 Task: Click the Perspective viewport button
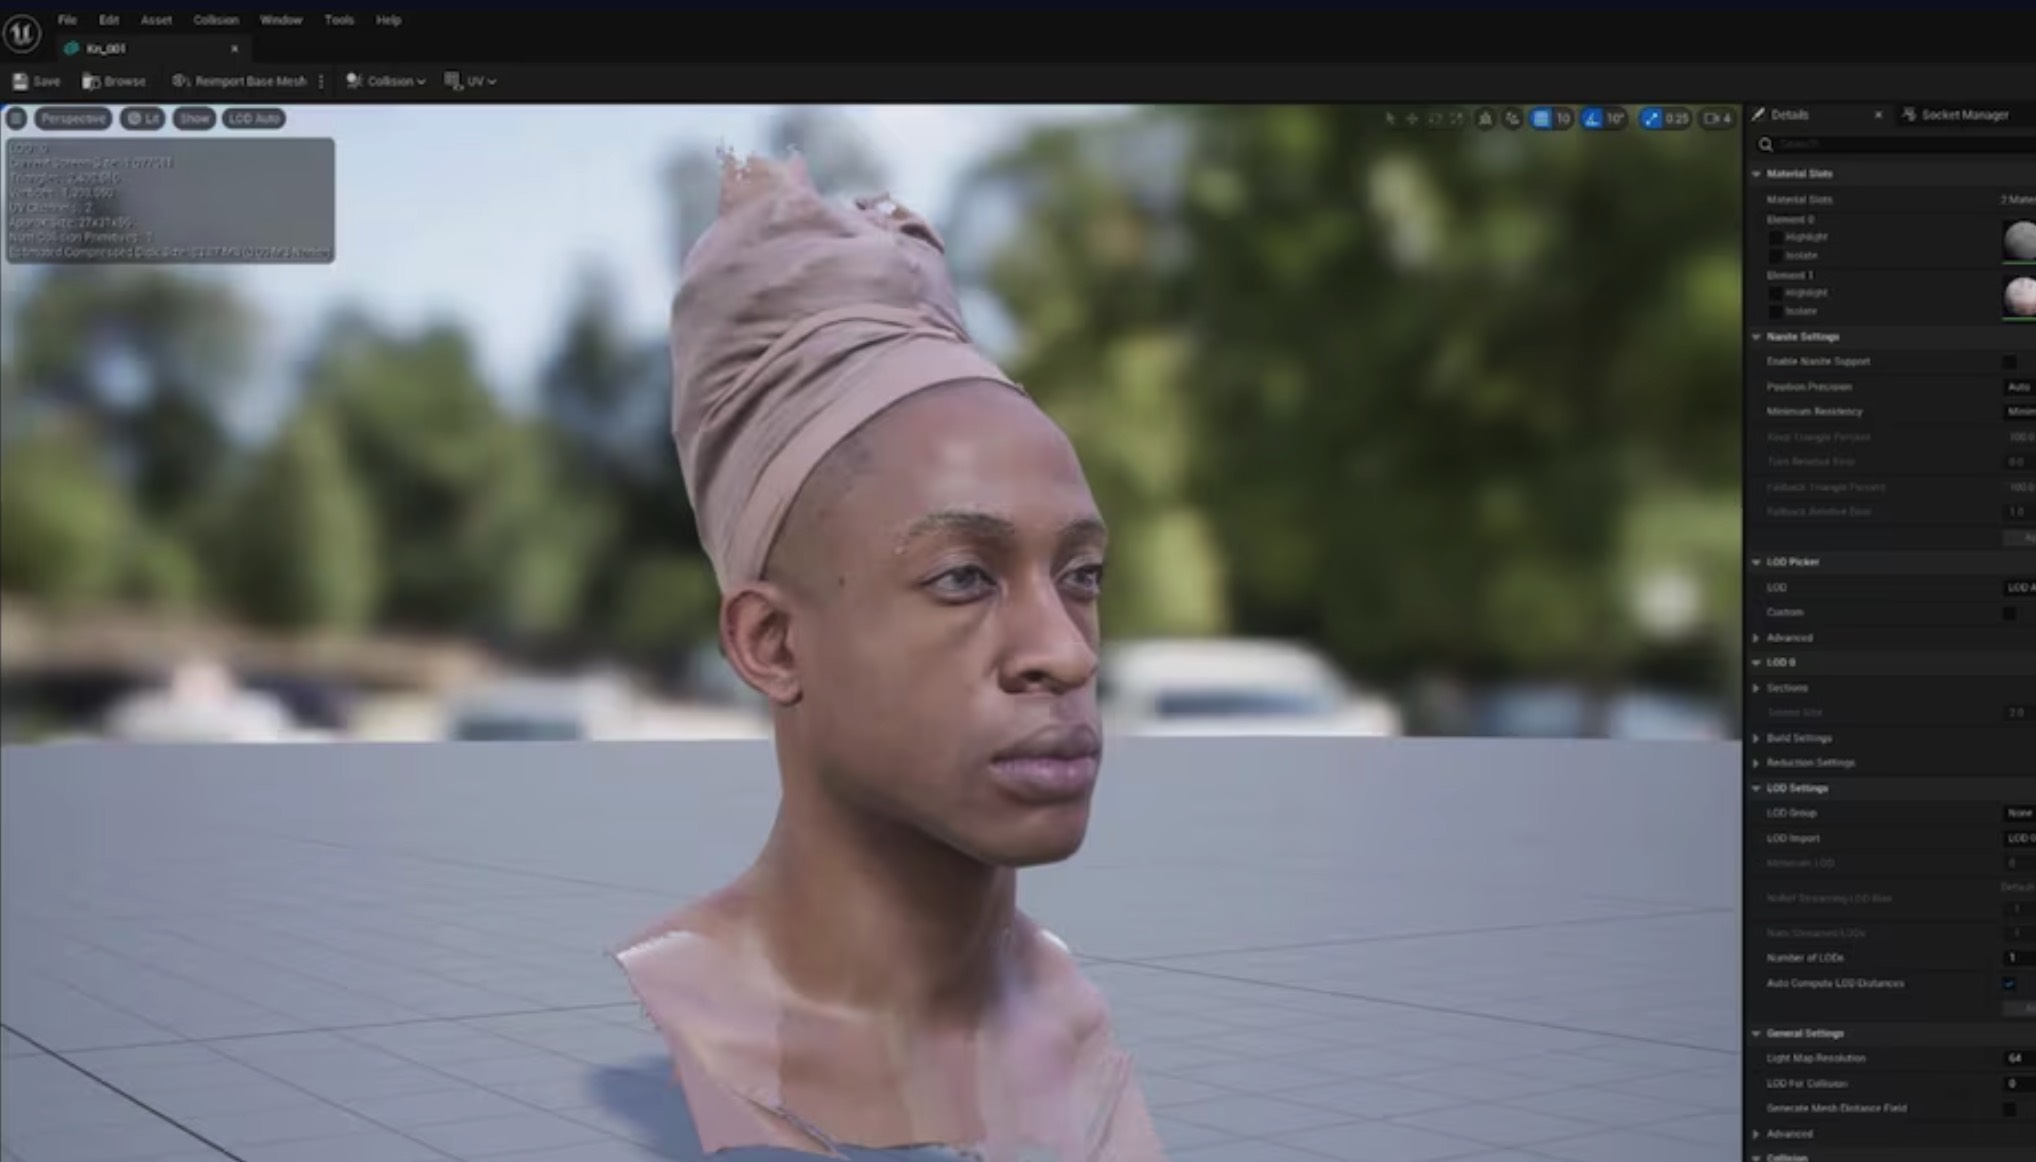tap(73, 118)
